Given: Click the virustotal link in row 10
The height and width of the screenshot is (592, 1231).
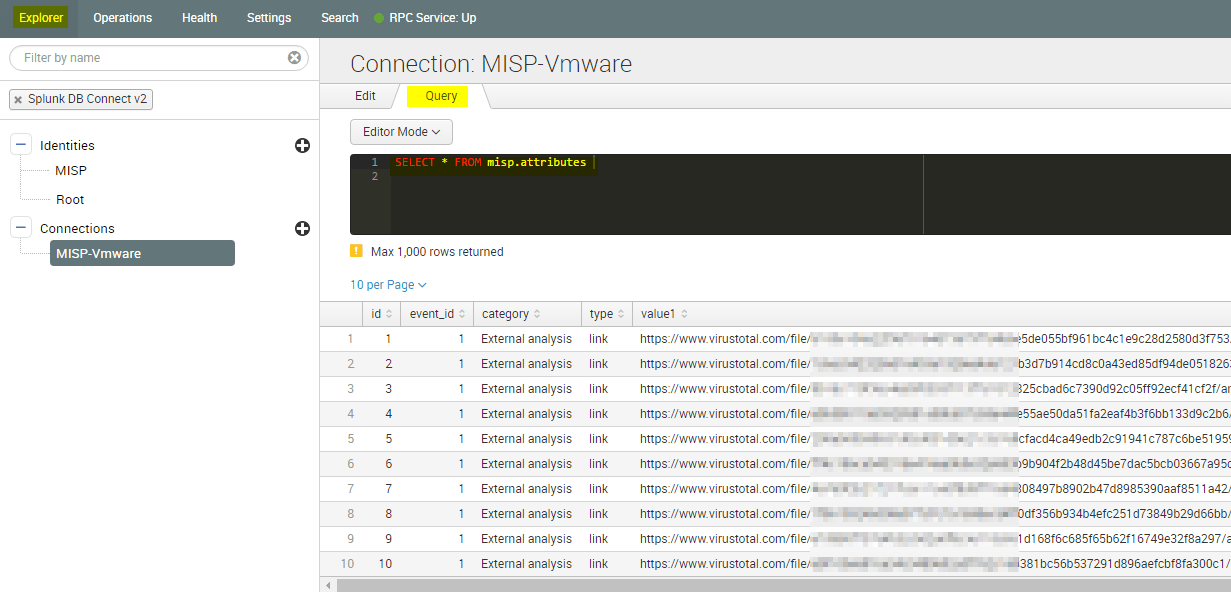Looking at the screenshot, I should click(x=935, y=564).
